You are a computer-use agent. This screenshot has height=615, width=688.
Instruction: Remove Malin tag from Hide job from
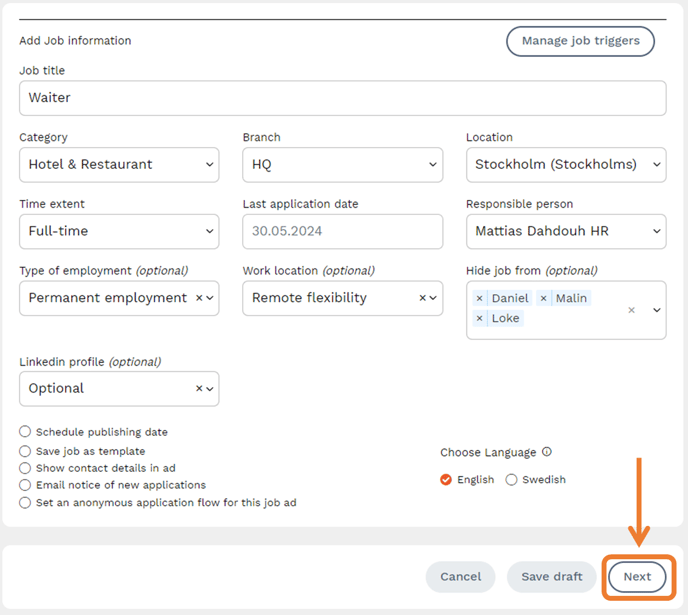pos(543,298)
